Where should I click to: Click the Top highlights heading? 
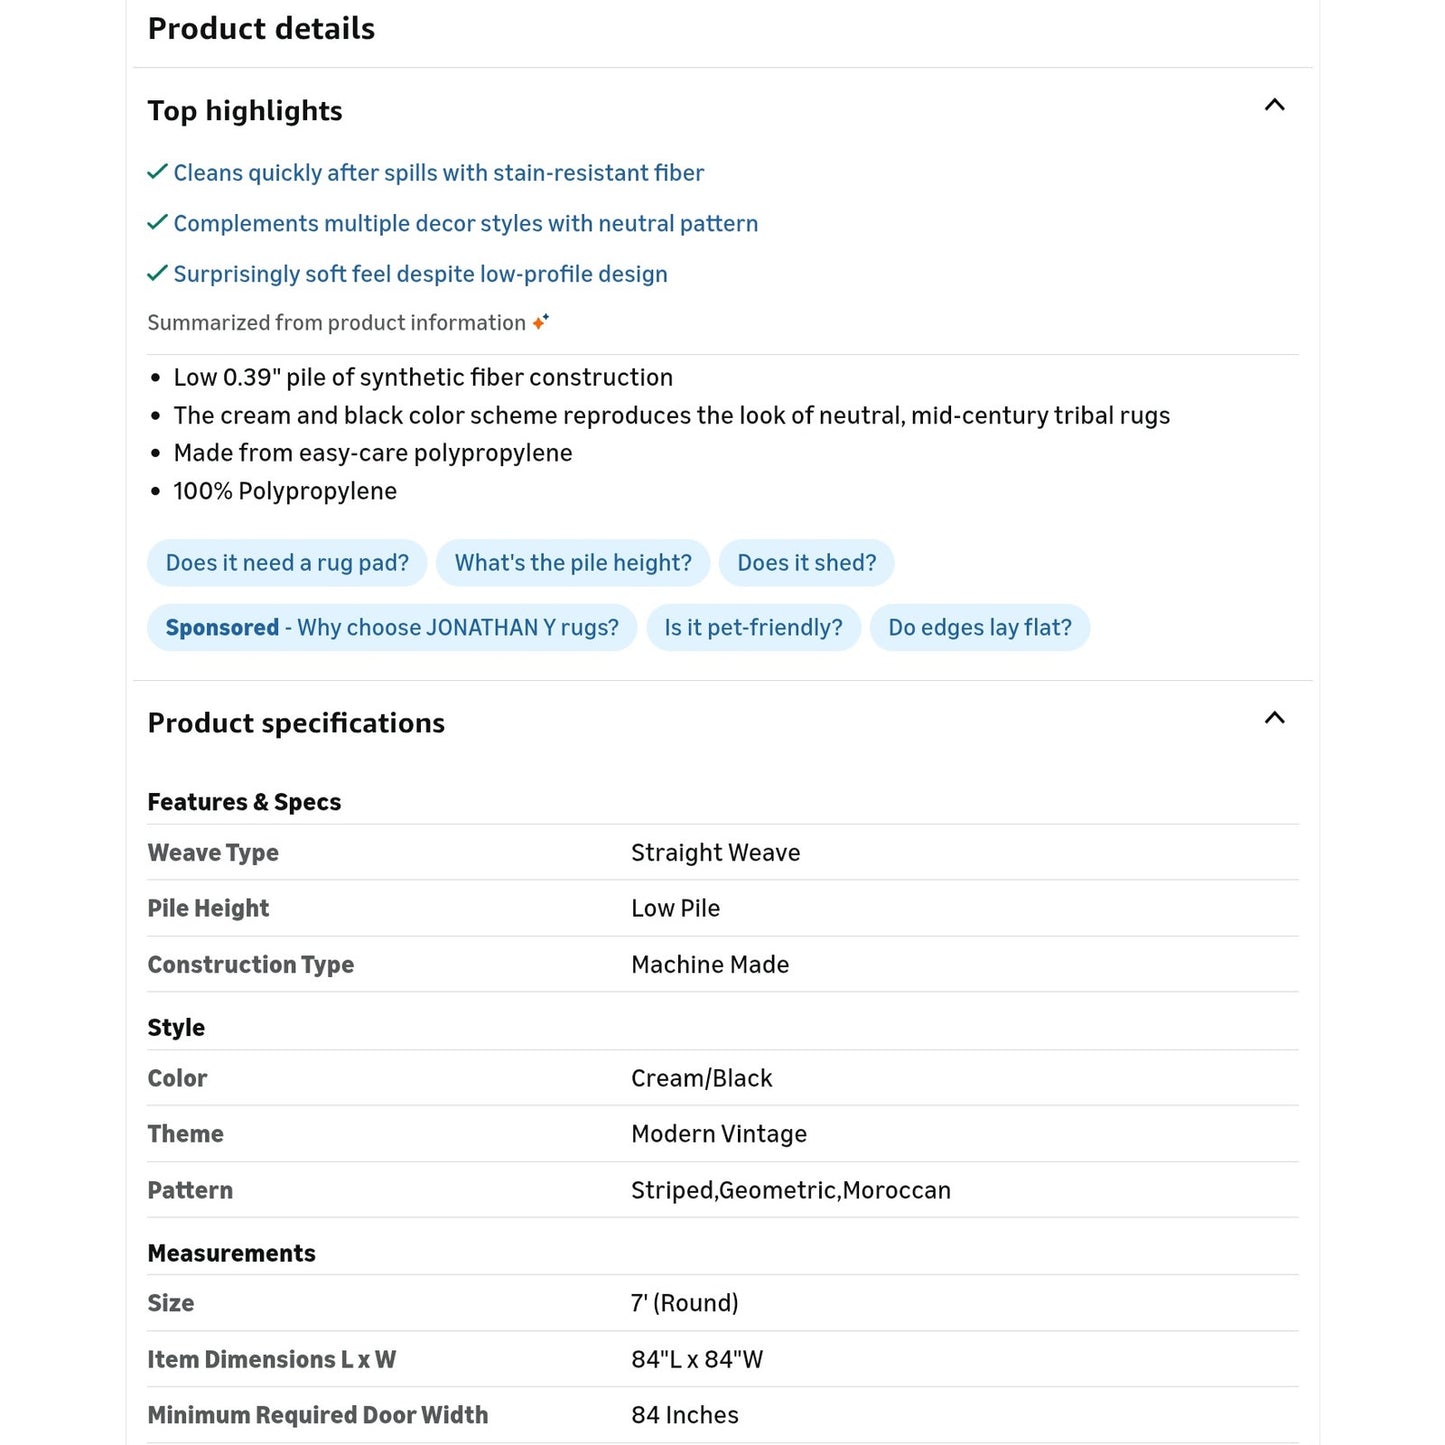[245, 111]
